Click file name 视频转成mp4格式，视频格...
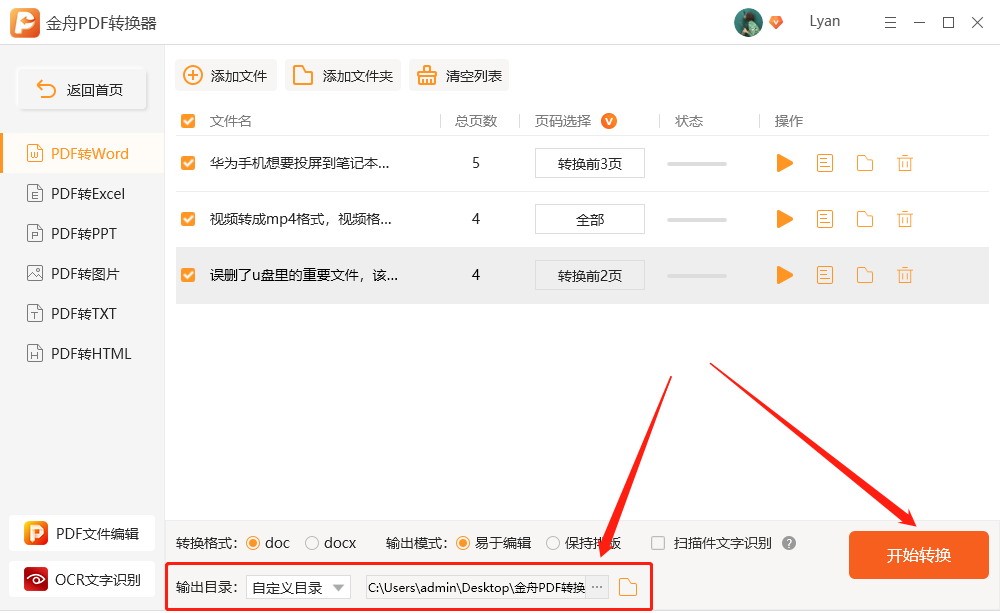Viewport: 1000px width, 613px height. 300,219
